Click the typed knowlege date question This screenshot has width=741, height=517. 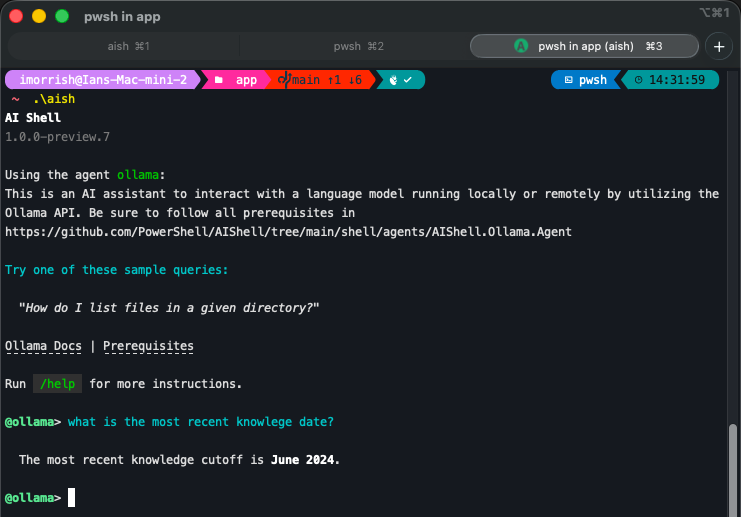[201, 422]
